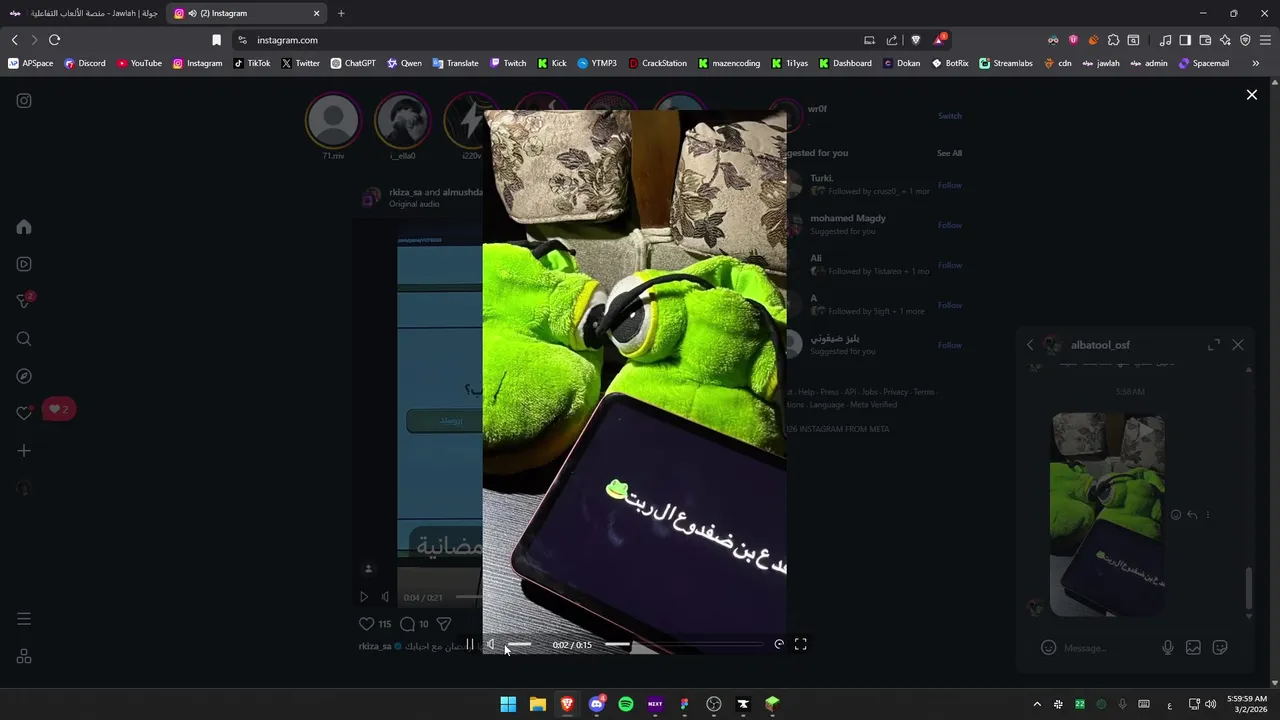Open Brave Rewards triangle icon
This screenshot has width=1280, height=720.
(939, 40)
